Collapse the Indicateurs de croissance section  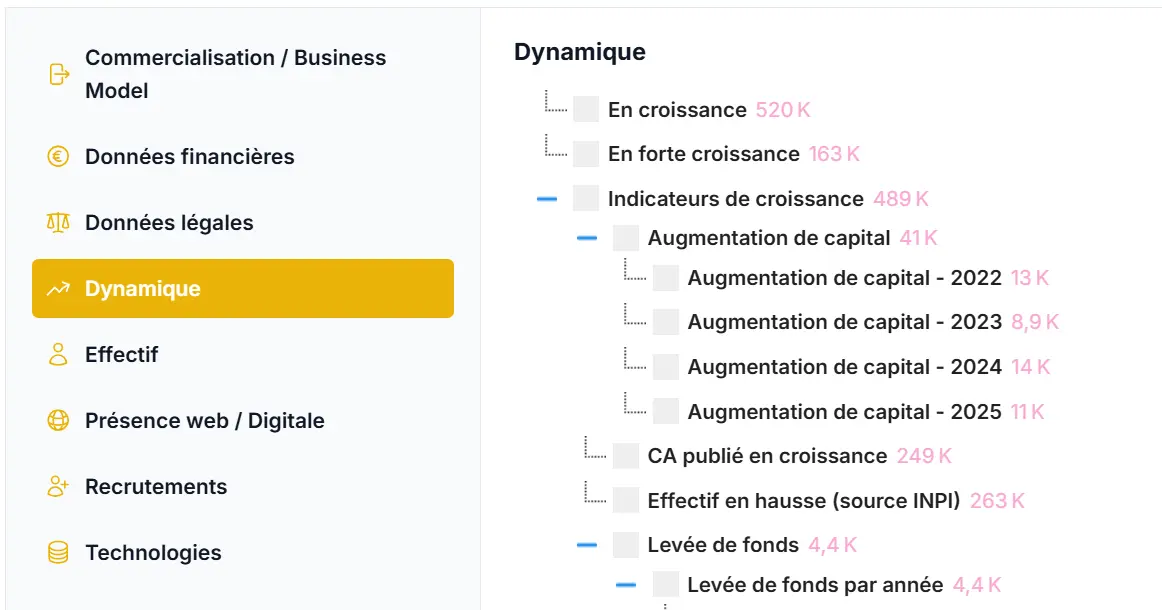546,198
